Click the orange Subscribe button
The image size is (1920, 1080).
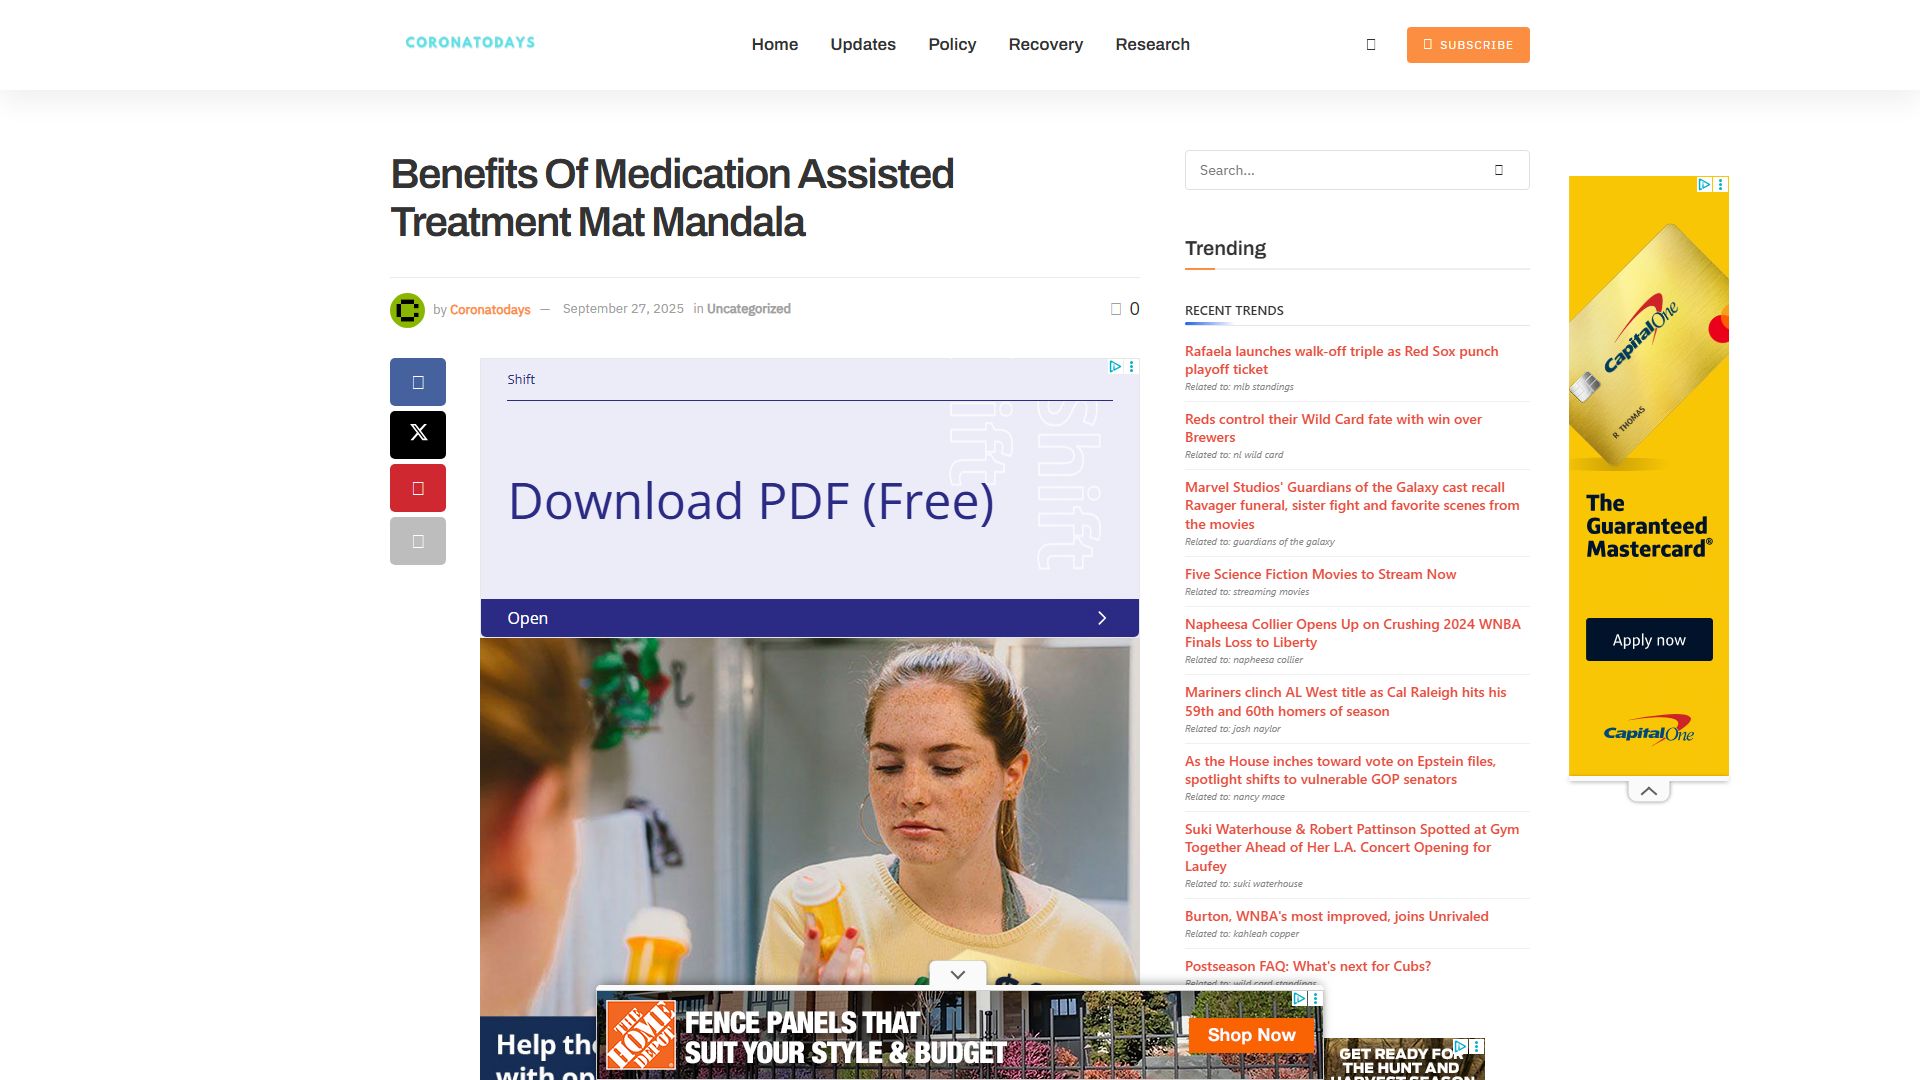click(x=1468, y=45)
